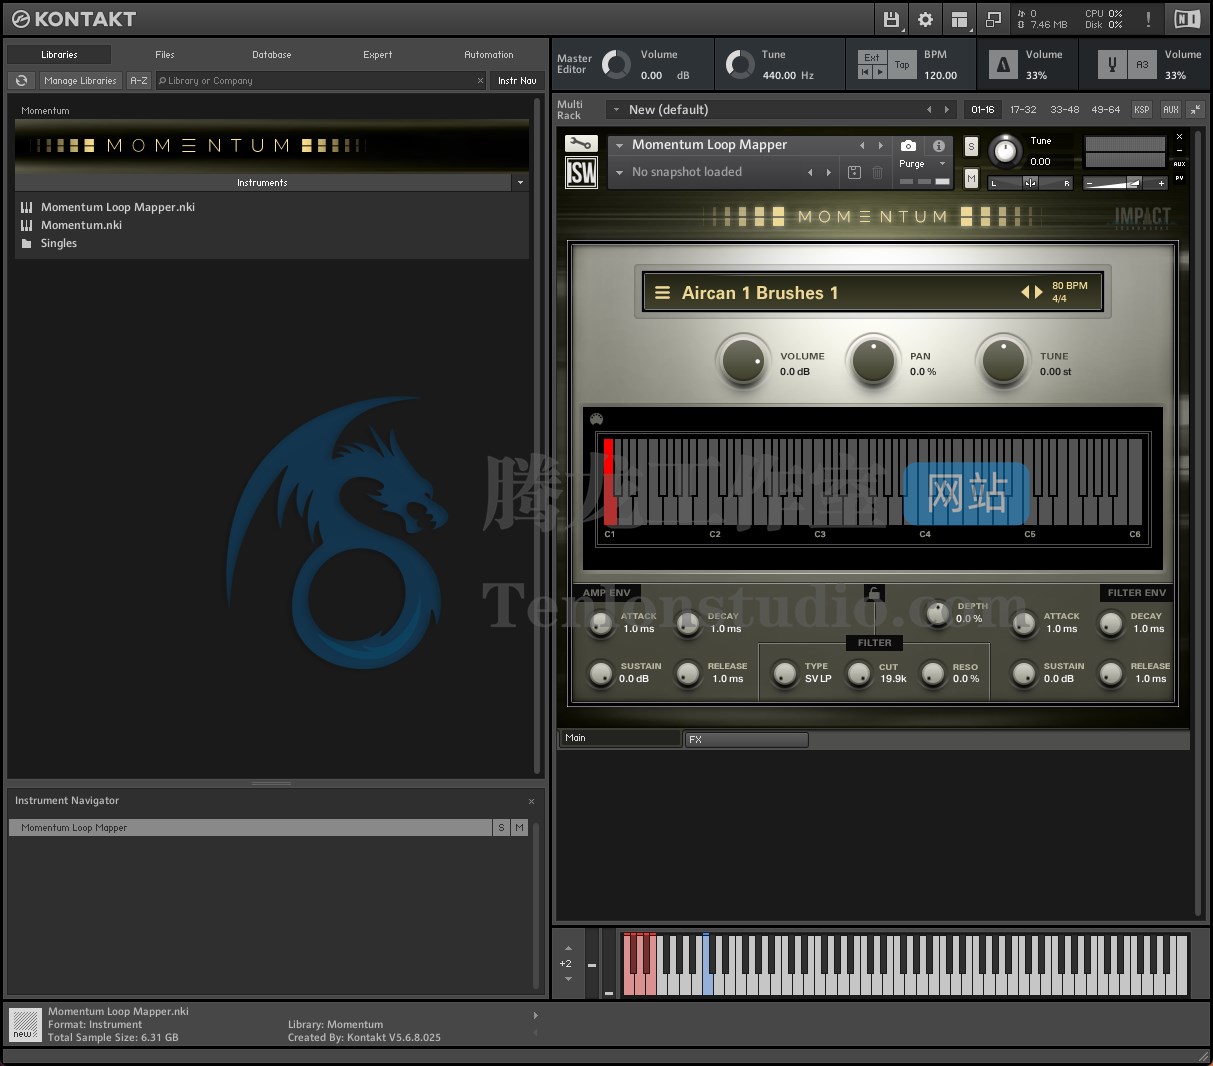
Task: Click the filter envelope lock icon
Action: coord(874,593)
